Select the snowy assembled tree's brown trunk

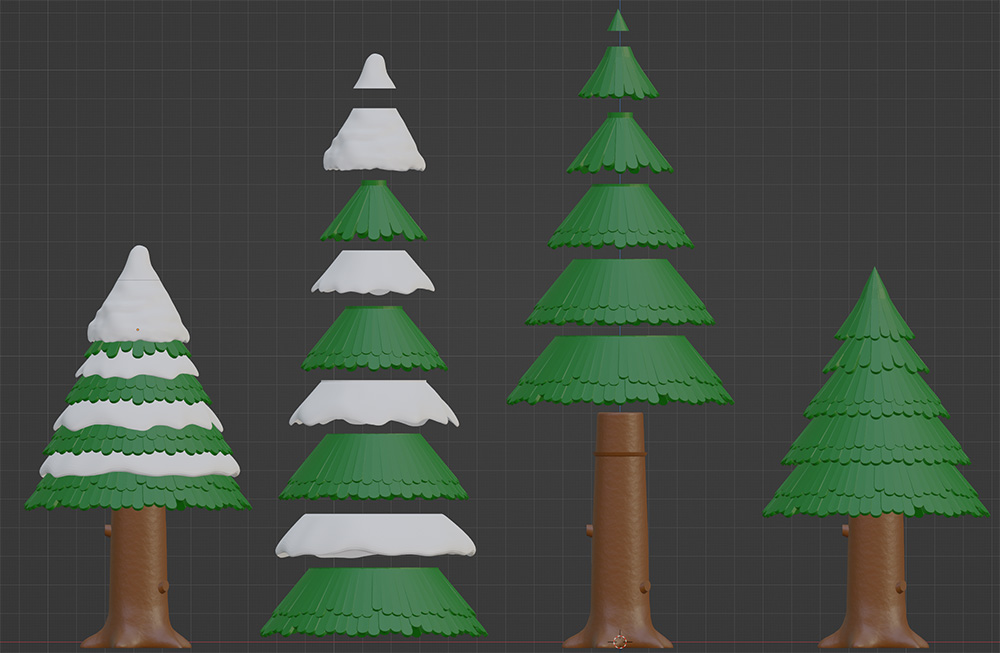137,577
